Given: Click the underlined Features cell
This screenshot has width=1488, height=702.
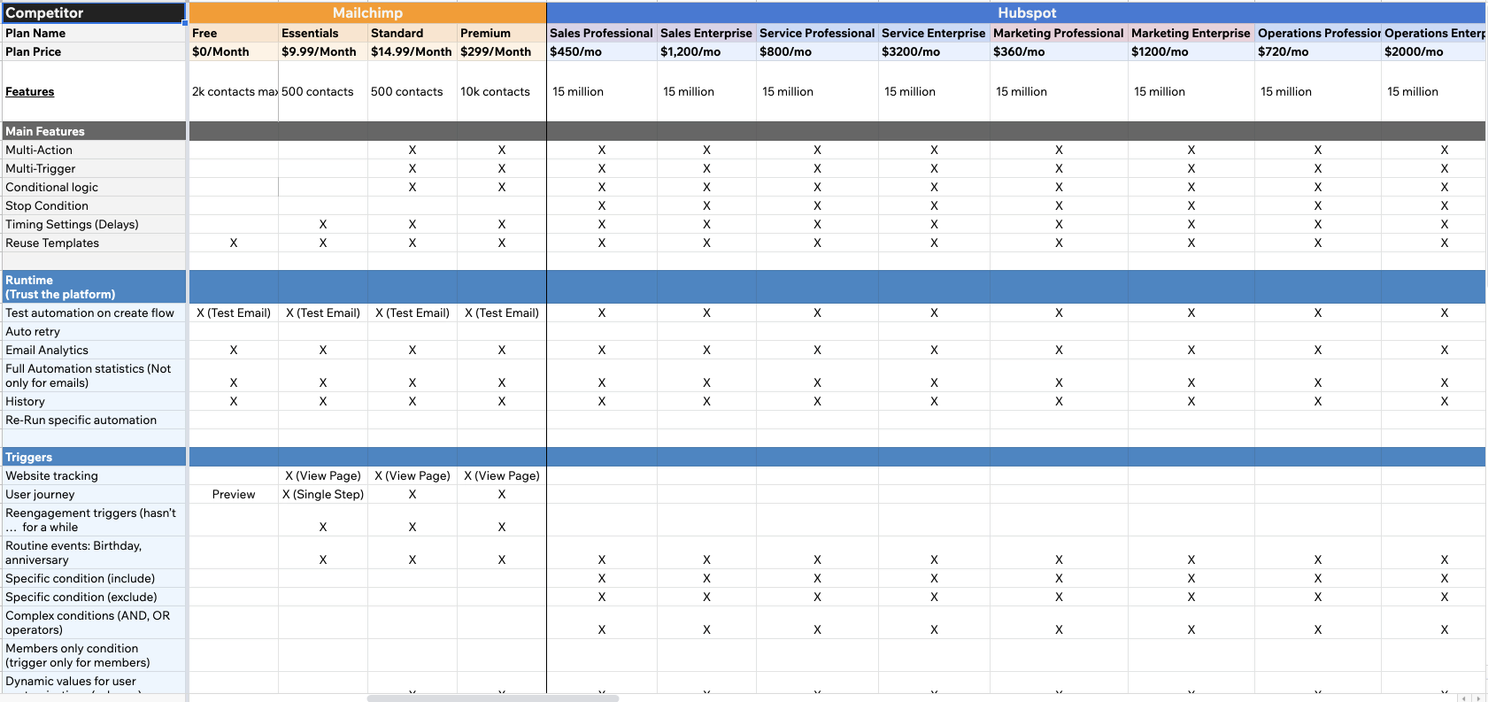Looking at the screenshot, I should 93,91.
